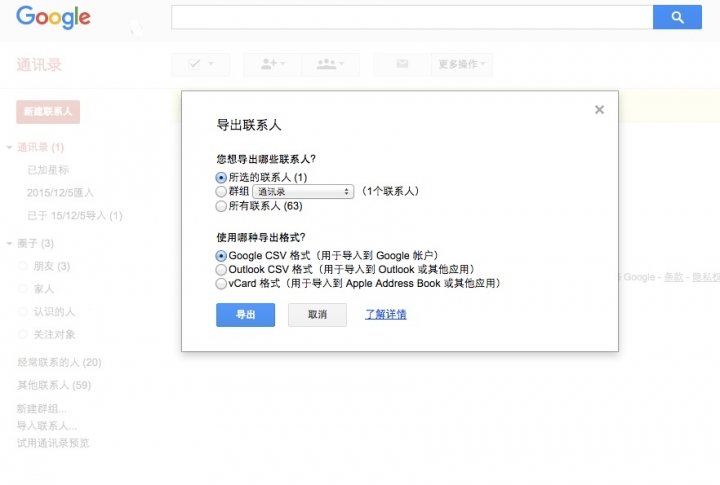Select the 认识的人 circle
This screenshot has height=485, width=720.
(x=54, y=311)
